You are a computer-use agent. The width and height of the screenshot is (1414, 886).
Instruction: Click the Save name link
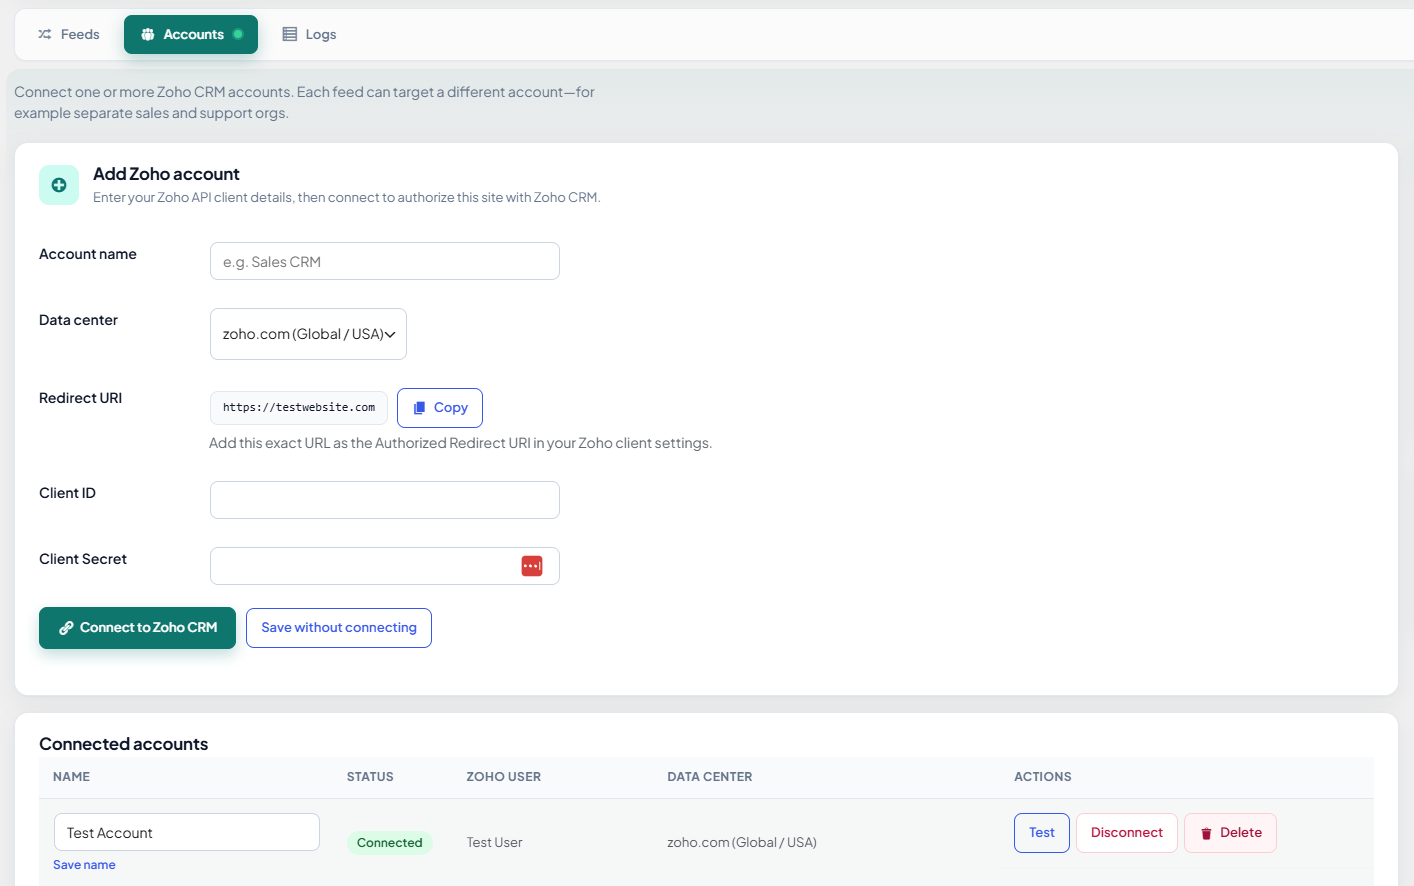coord(84,865)
